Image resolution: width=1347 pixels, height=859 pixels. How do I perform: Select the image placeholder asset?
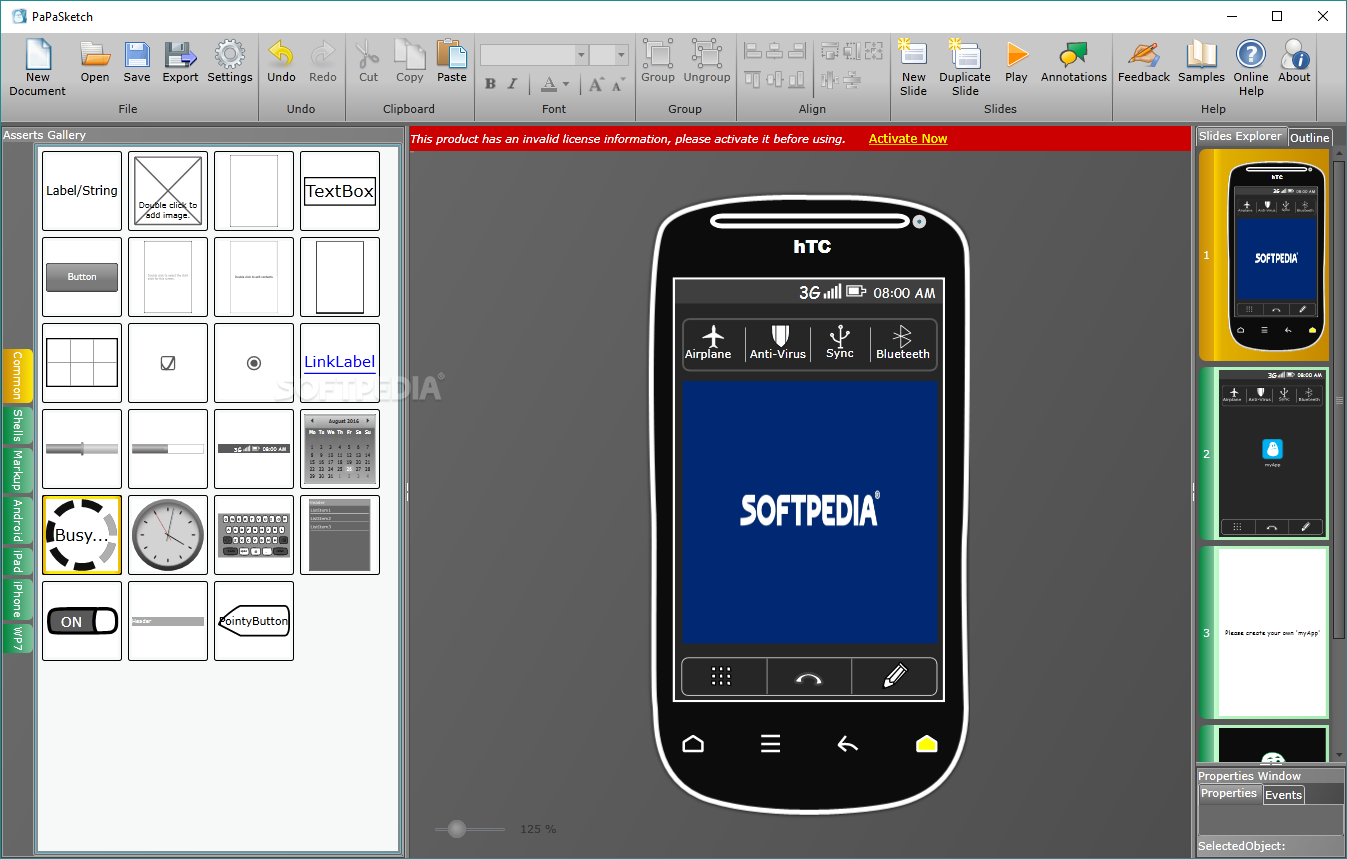(168, 191)
